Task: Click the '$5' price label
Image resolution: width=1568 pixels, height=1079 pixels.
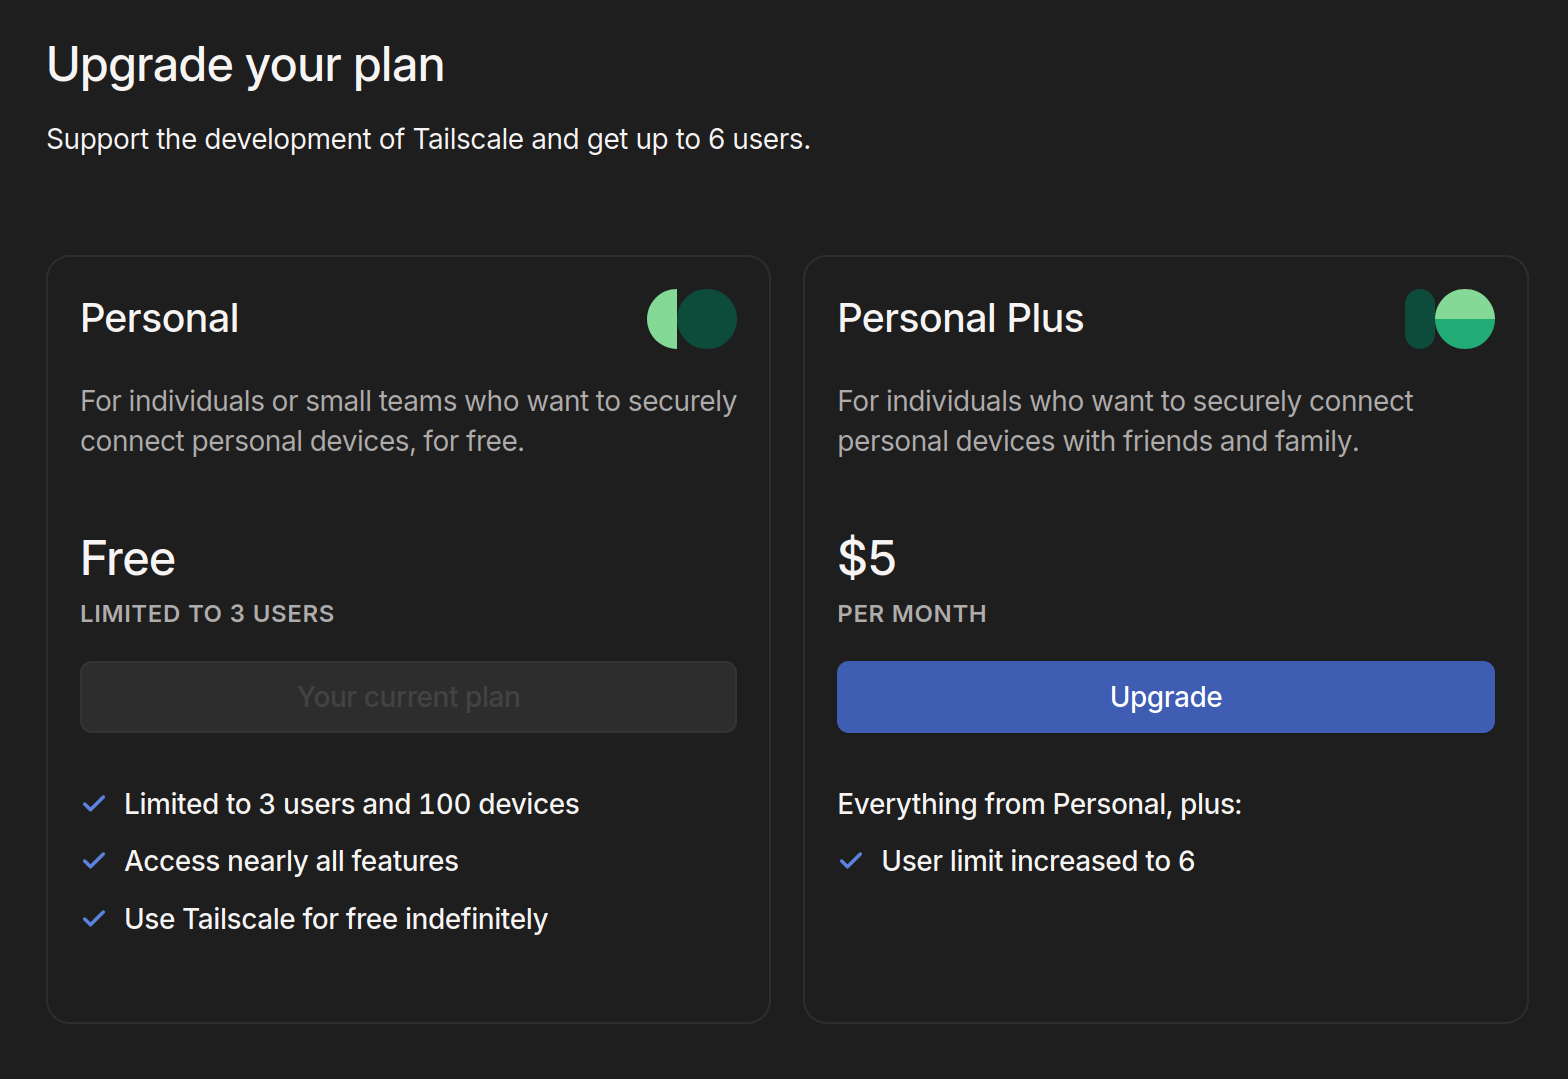Action: (866, 558)
